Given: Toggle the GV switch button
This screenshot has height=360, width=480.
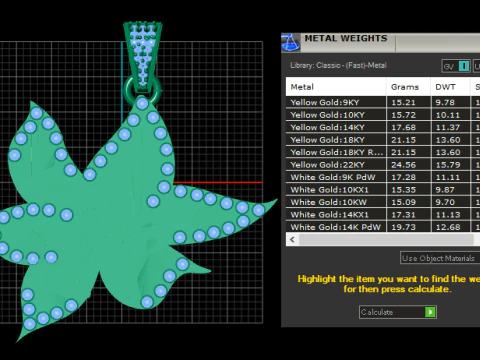Looking at the screenshot, I should pos(456,66).
